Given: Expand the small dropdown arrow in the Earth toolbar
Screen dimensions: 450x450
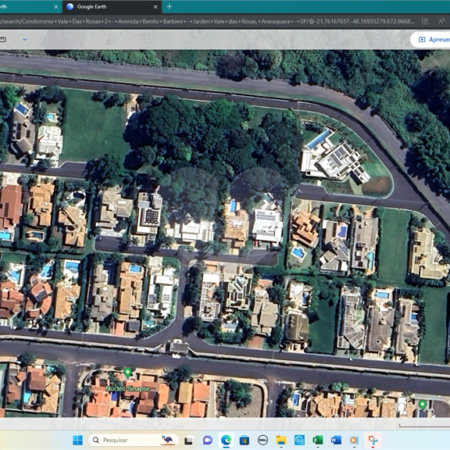Looking at the screenshot, I should (25, 39).
